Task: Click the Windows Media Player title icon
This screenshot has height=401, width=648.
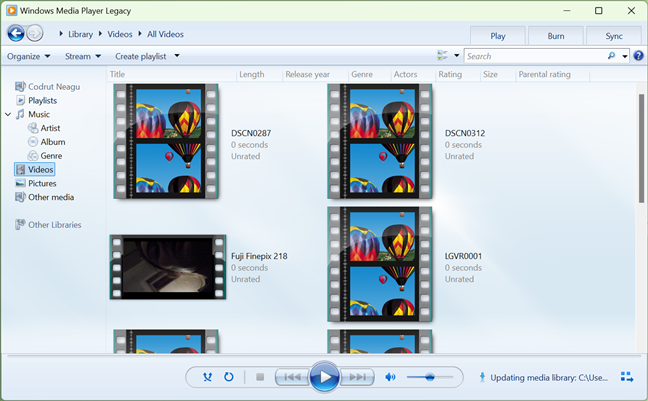Action: coord(12,10)
